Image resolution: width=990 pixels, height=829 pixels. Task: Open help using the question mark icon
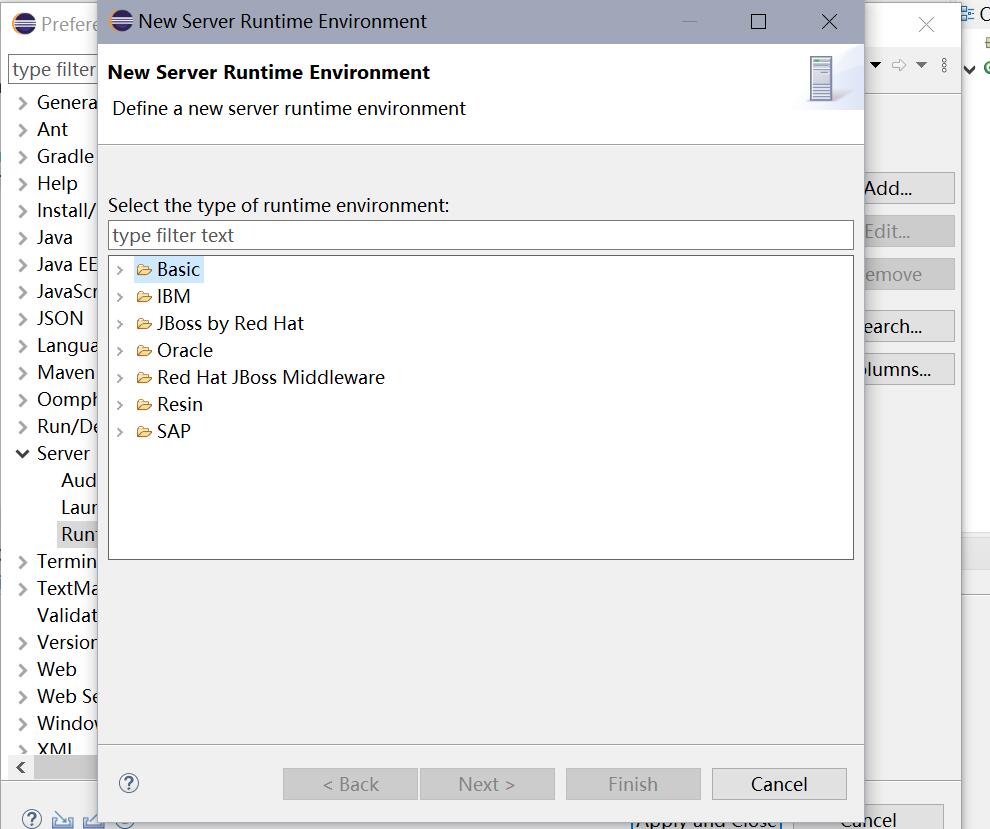[128, 784]
